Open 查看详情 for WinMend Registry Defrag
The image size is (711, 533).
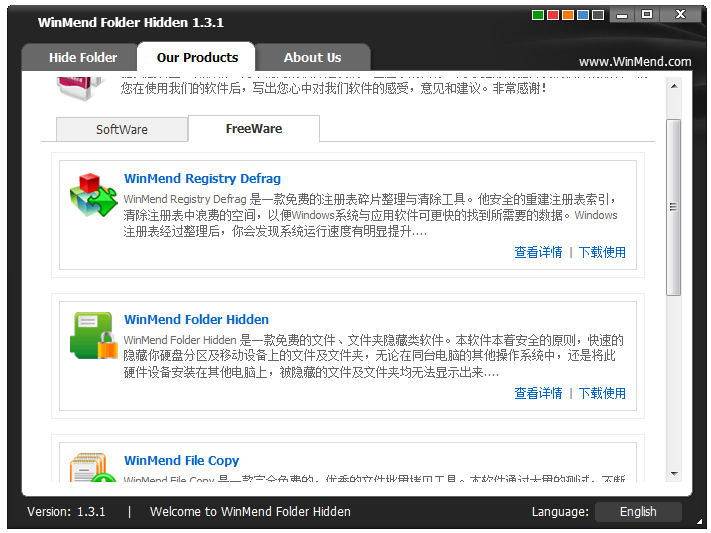click(x=538, y=252)
